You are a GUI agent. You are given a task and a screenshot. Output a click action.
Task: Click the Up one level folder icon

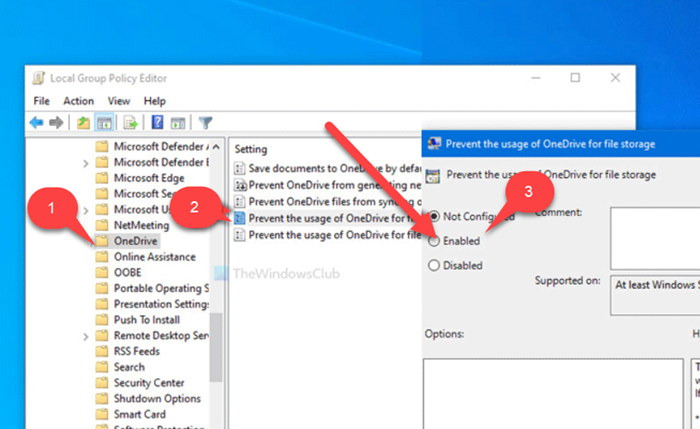click(x=83, y=122)
